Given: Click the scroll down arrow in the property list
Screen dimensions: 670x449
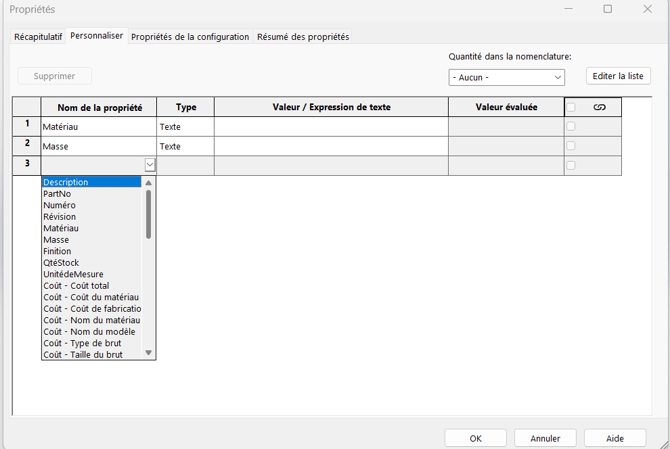Looking at the screenshot, I should (x=148, y=353).
